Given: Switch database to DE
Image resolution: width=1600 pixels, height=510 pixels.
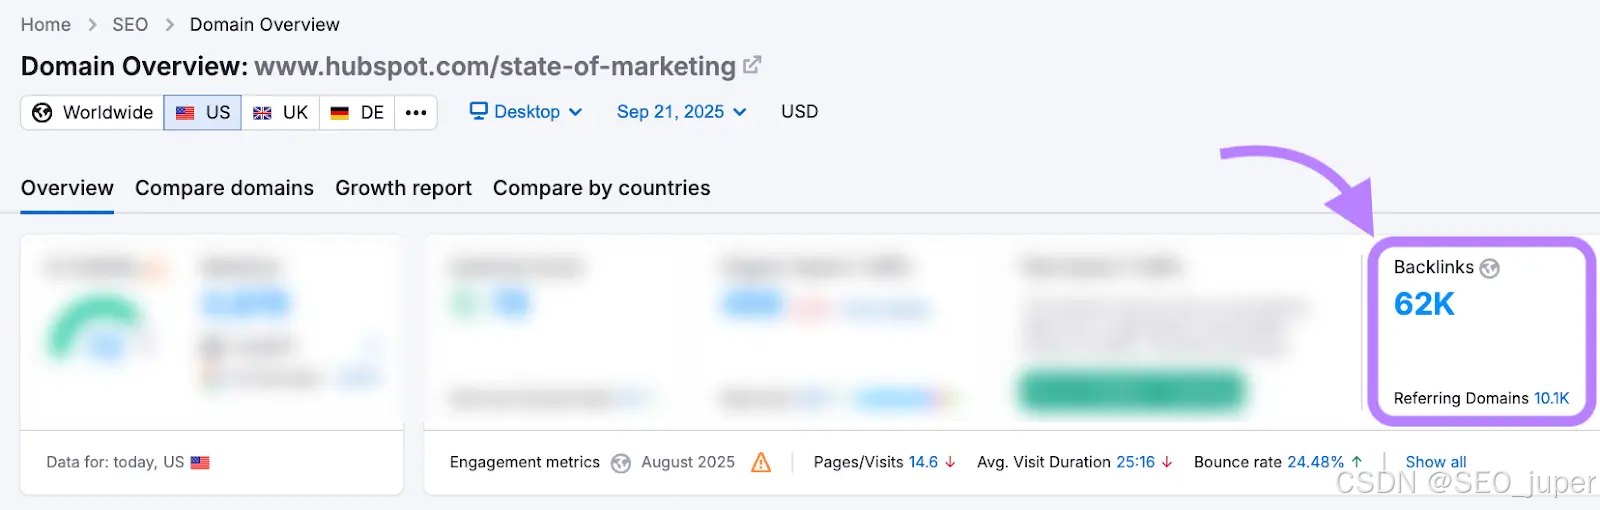Looking at the screenshot, I should [x=357, y=113].
